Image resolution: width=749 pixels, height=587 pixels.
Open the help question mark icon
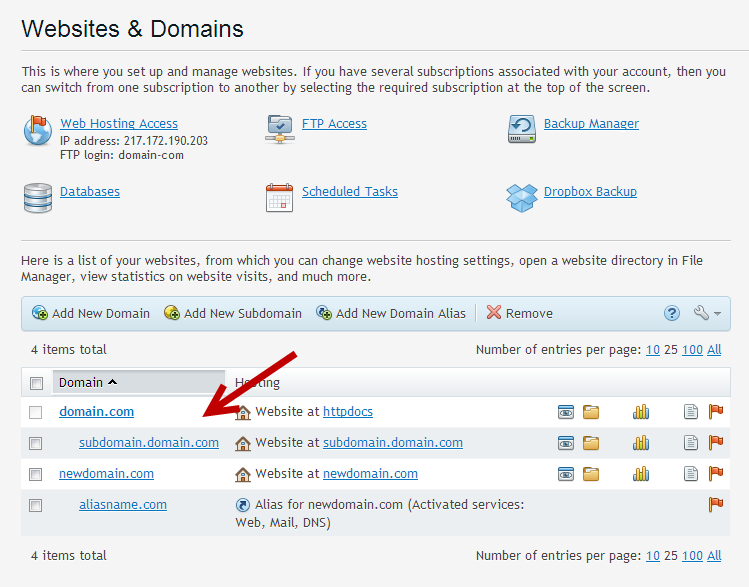(672, 313)
